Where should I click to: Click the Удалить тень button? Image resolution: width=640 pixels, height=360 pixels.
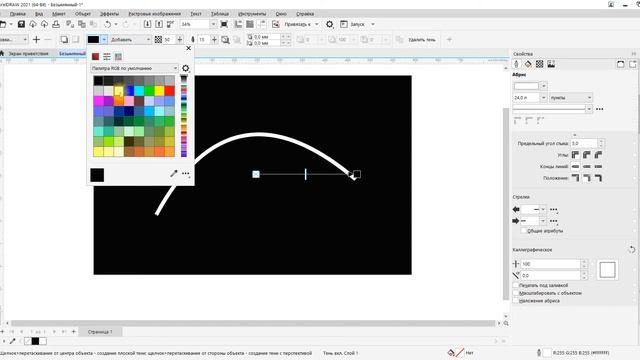(x=422, y=40)
